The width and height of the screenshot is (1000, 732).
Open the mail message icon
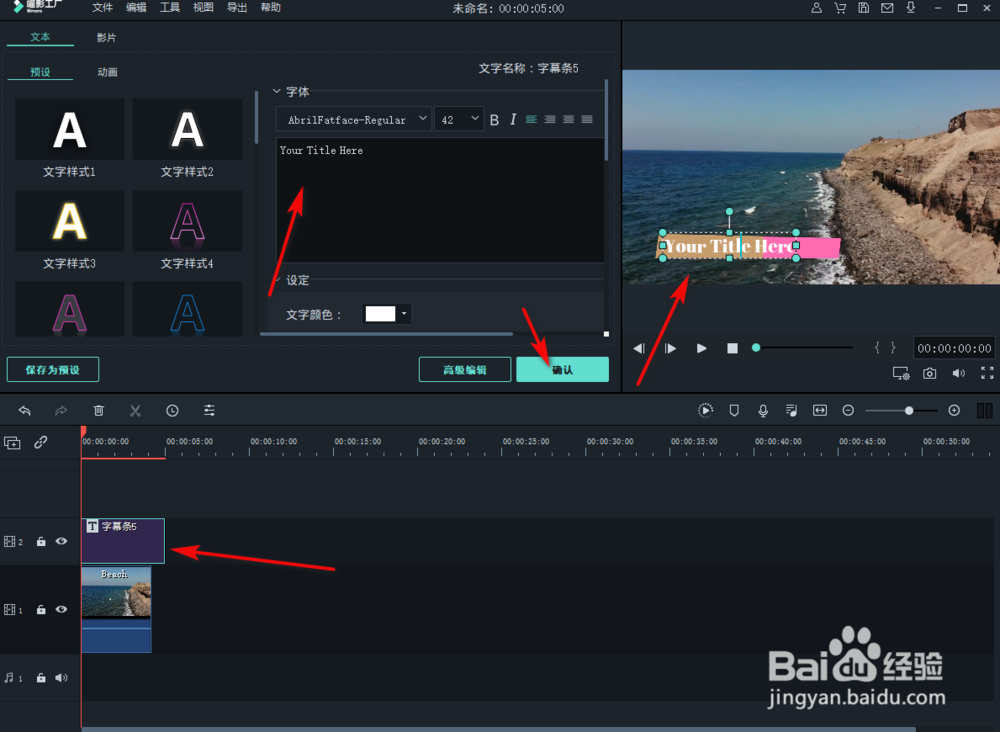click(887, 8)
